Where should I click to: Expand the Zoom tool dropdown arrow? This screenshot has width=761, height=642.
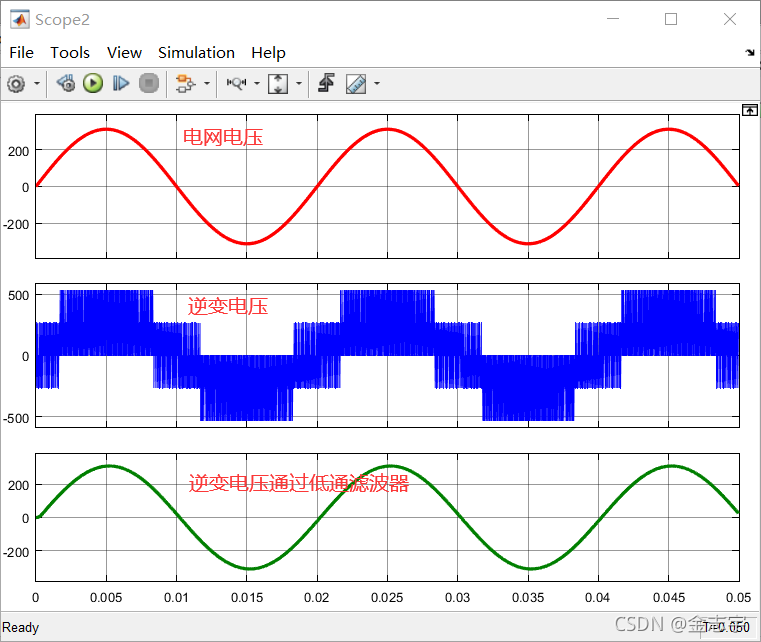(257, 83)
